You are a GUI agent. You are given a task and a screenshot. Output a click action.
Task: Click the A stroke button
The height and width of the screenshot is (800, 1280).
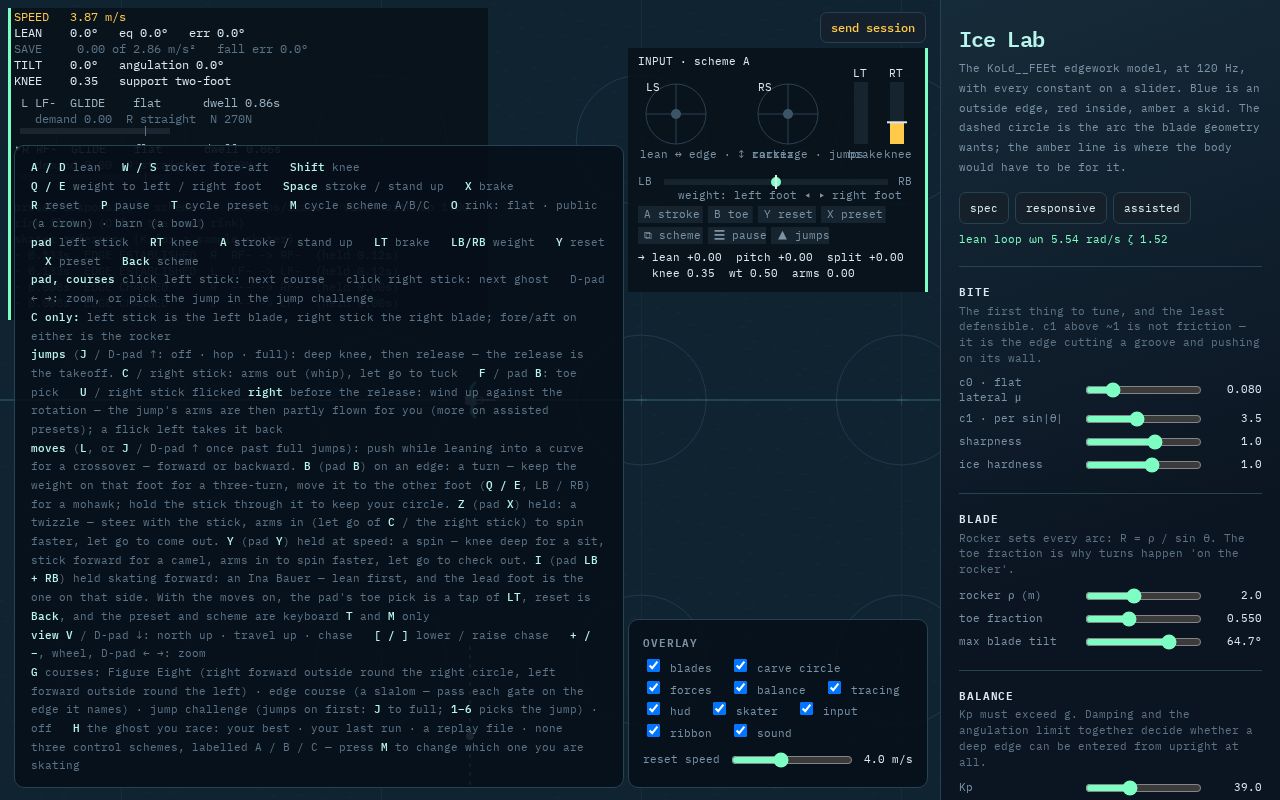(x=672, y=215)
